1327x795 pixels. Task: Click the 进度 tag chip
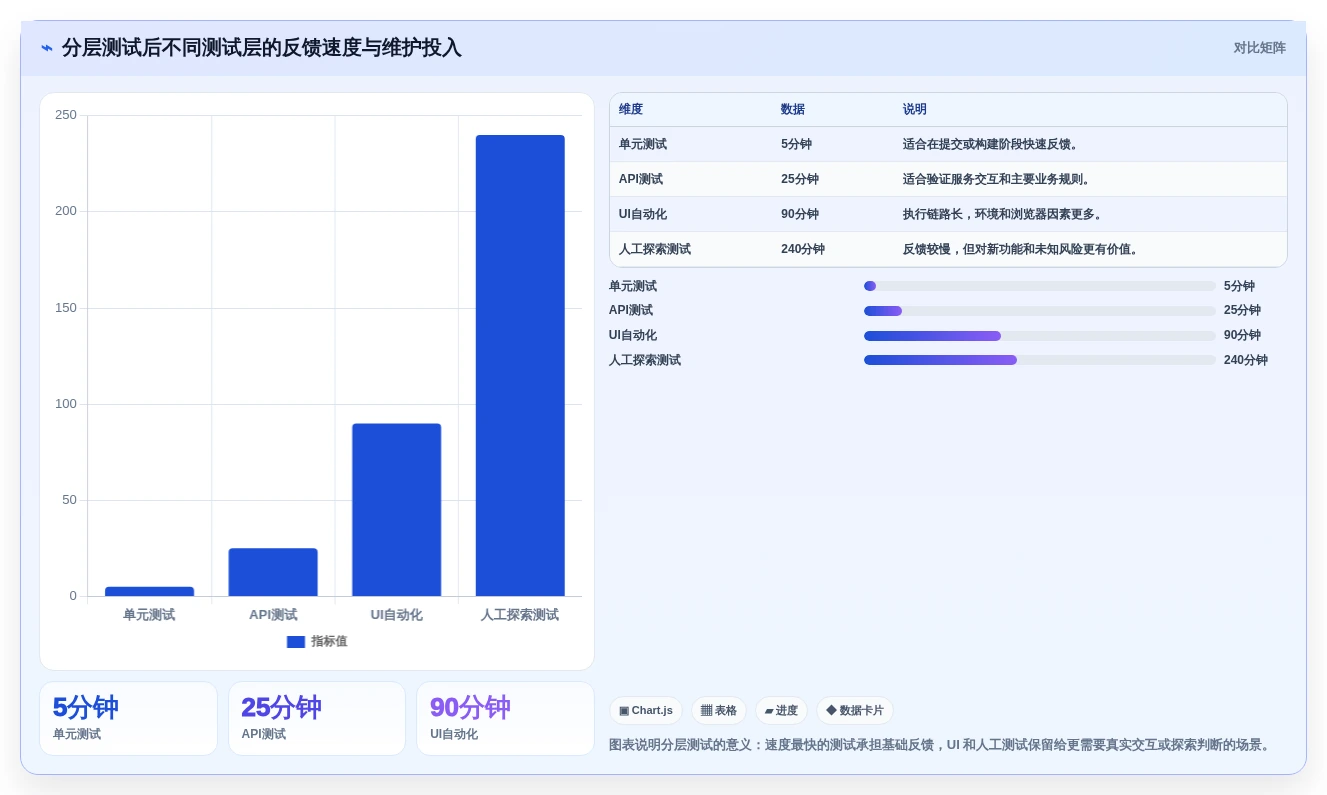781,711
